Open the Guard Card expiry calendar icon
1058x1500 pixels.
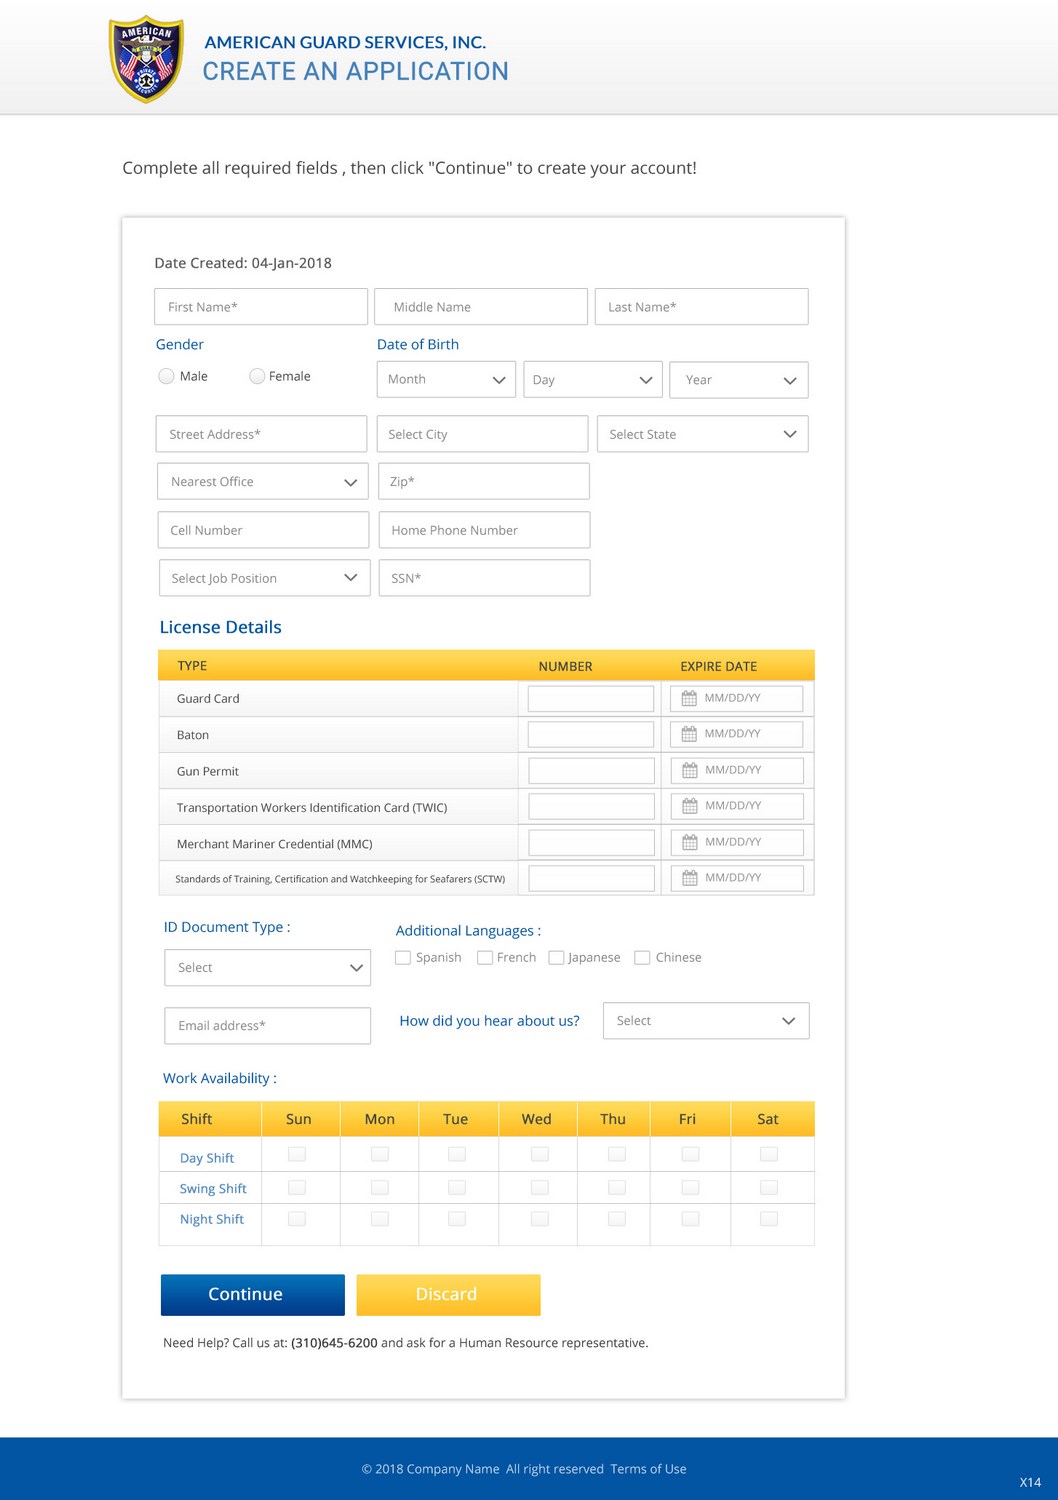[689, 698]
